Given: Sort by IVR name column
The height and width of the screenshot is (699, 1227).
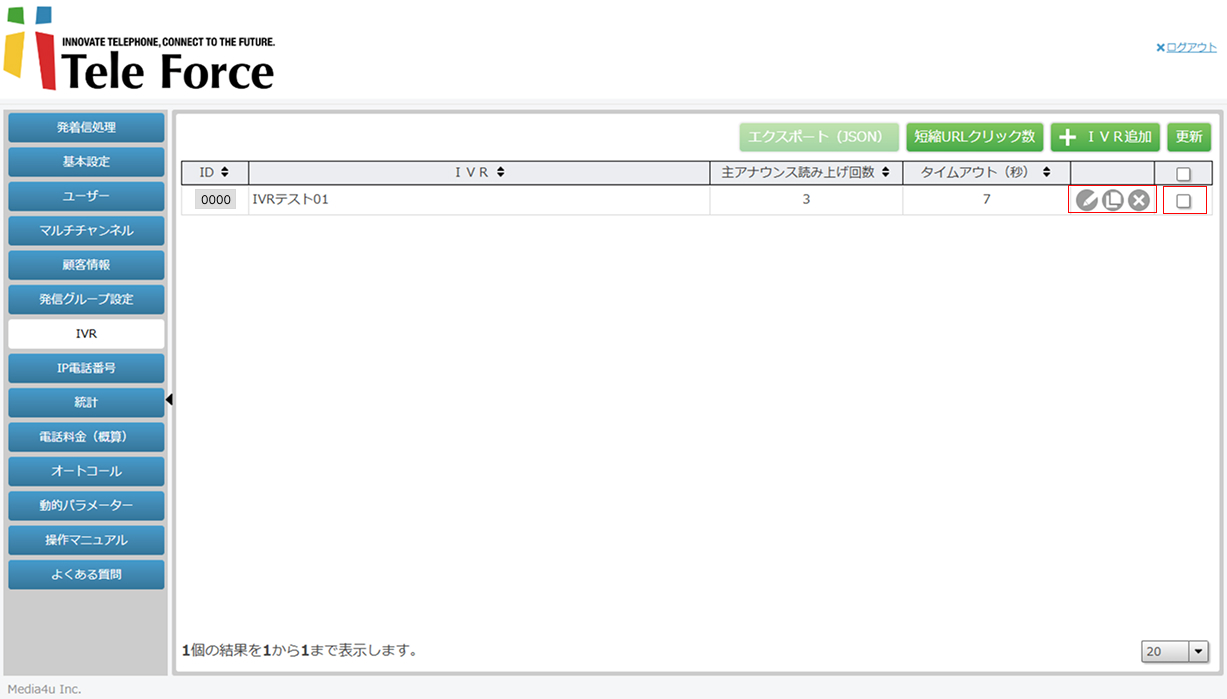Looking at the screenshot, I should 500,172.
